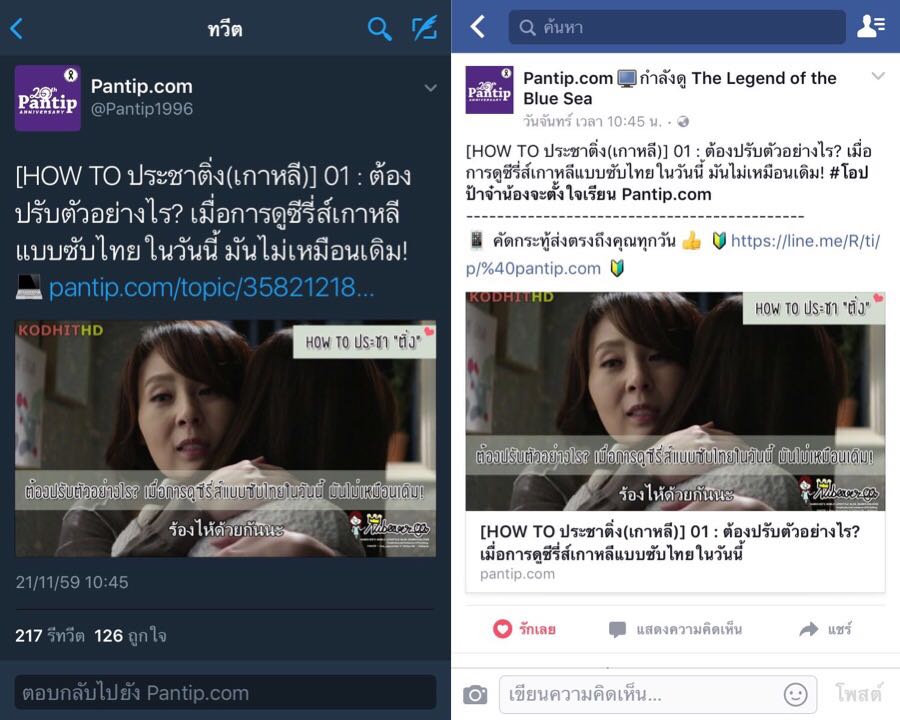Open the 217 retweets list
Screen dimensions: 900x720
pos(50,636)
